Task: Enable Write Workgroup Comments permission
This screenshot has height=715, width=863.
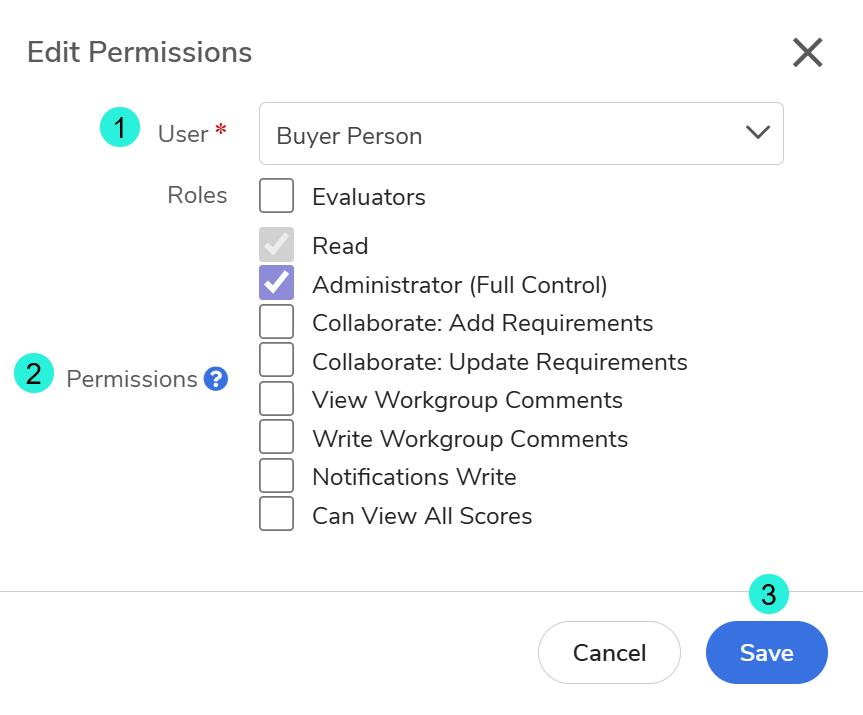Action: (276, 437)
